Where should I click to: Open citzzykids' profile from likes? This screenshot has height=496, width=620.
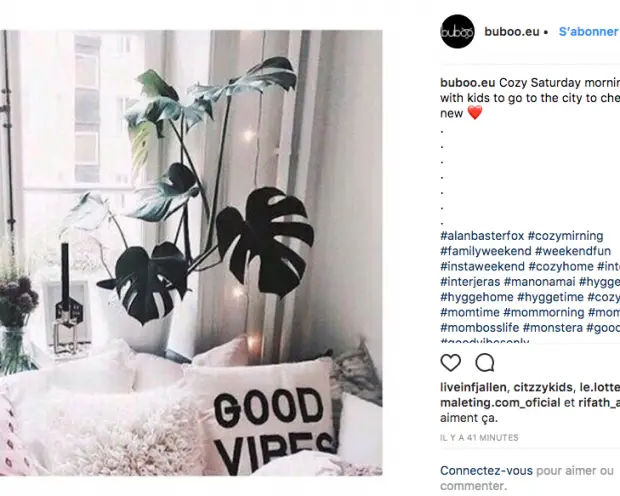(543, 387)
